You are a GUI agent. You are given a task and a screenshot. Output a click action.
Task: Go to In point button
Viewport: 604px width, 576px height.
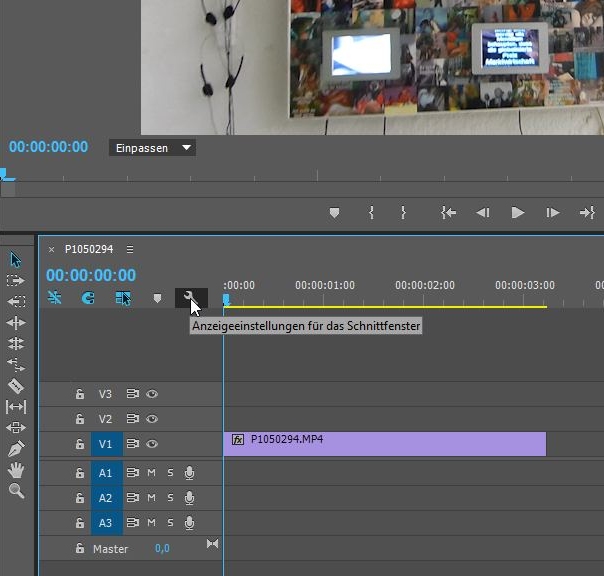pyautogui.click(x=449, y=213)
